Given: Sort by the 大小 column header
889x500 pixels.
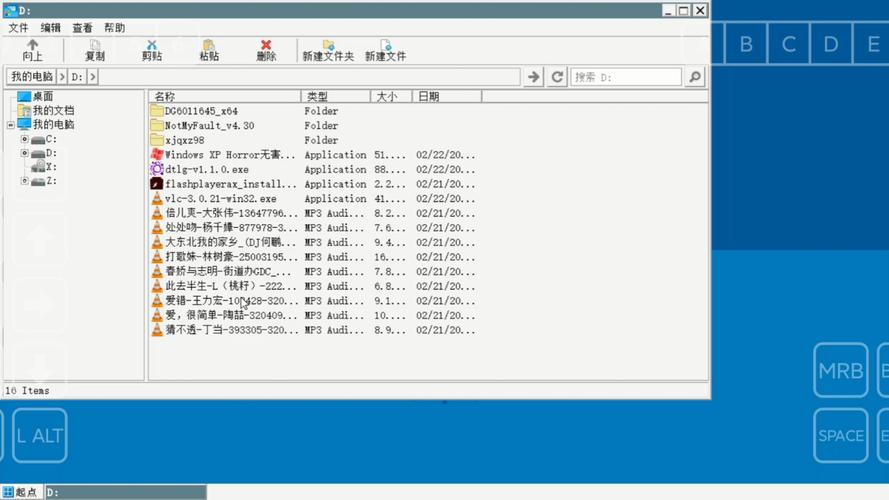Looking at the screenshot, I should 391,96.
